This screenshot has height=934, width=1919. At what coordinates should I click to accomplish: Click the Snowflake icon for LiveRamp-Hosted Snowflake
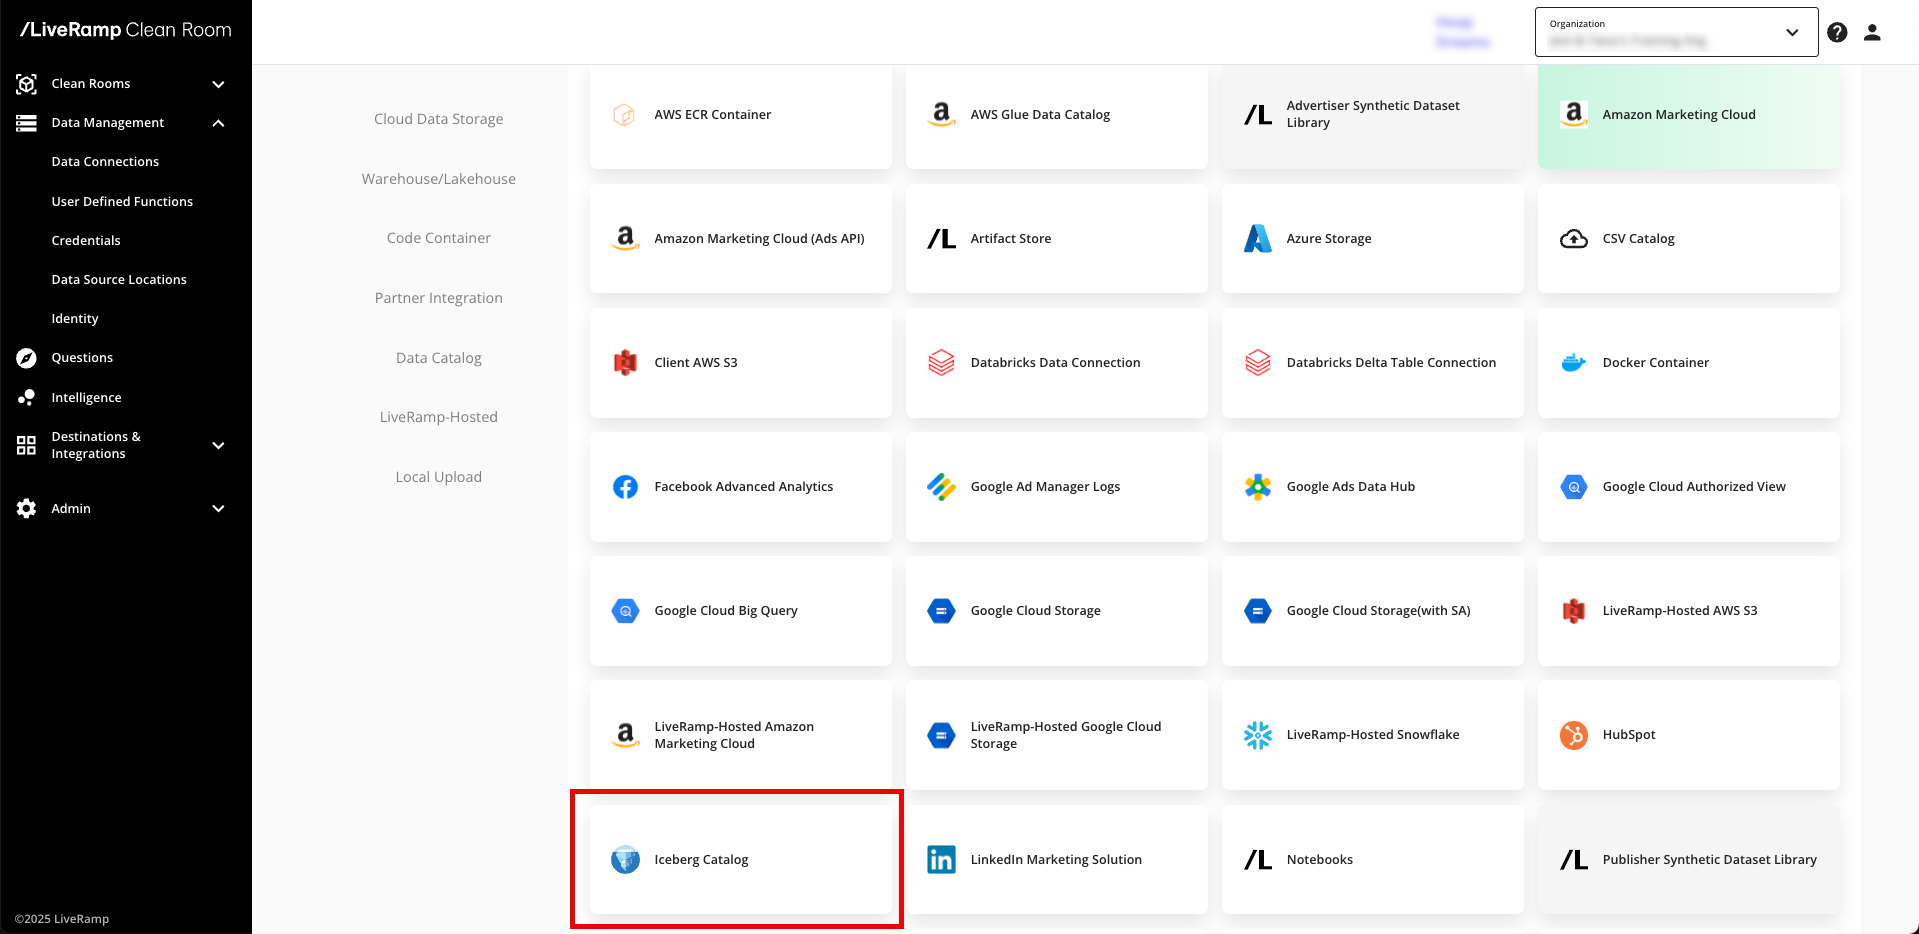(1257, 735)
